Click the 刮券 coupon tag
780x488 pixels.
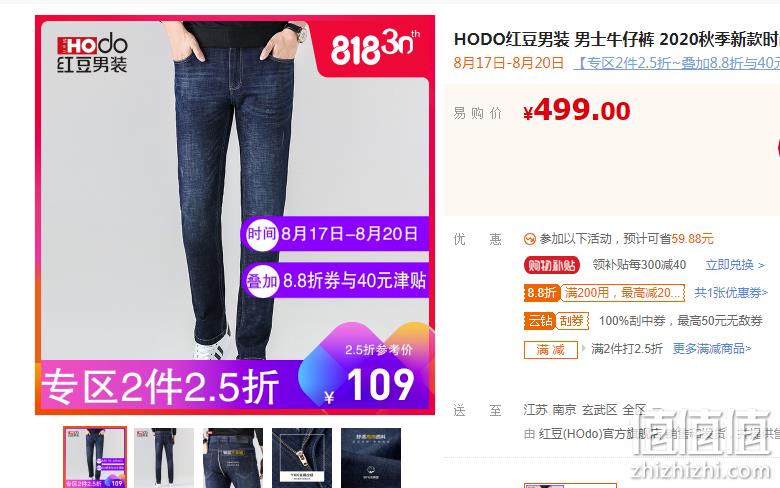point(572,321)
